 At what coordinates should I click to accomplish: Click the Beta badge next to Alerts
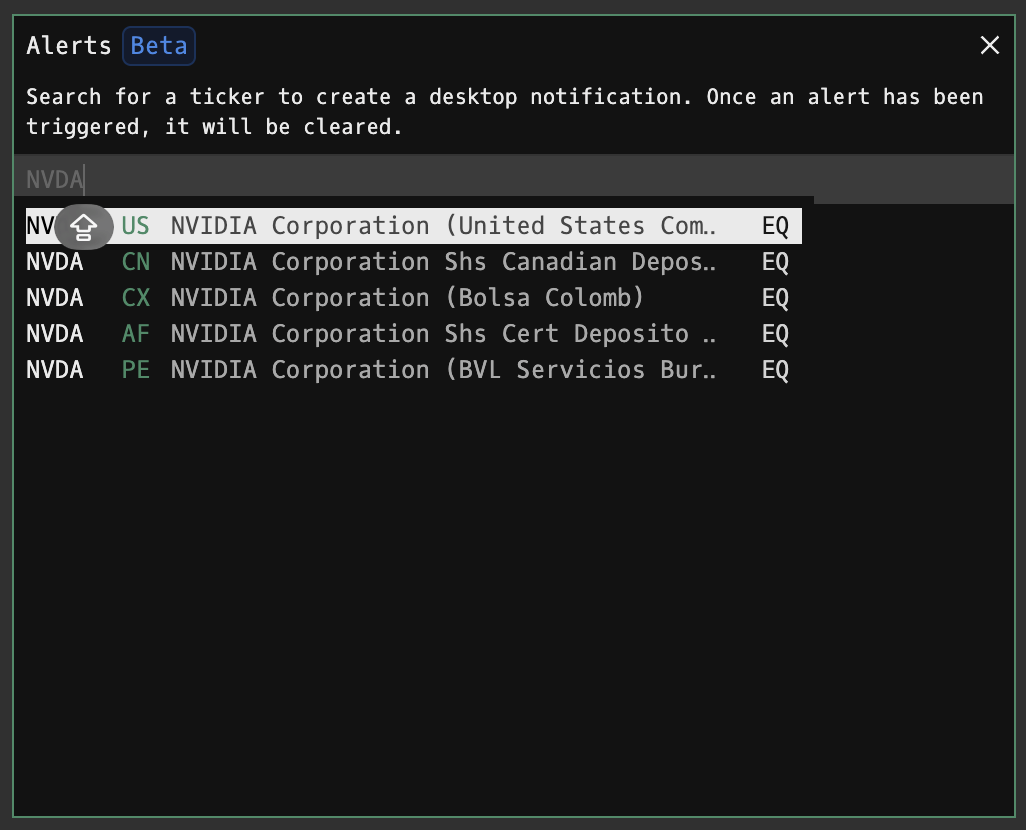click(159, 46)
